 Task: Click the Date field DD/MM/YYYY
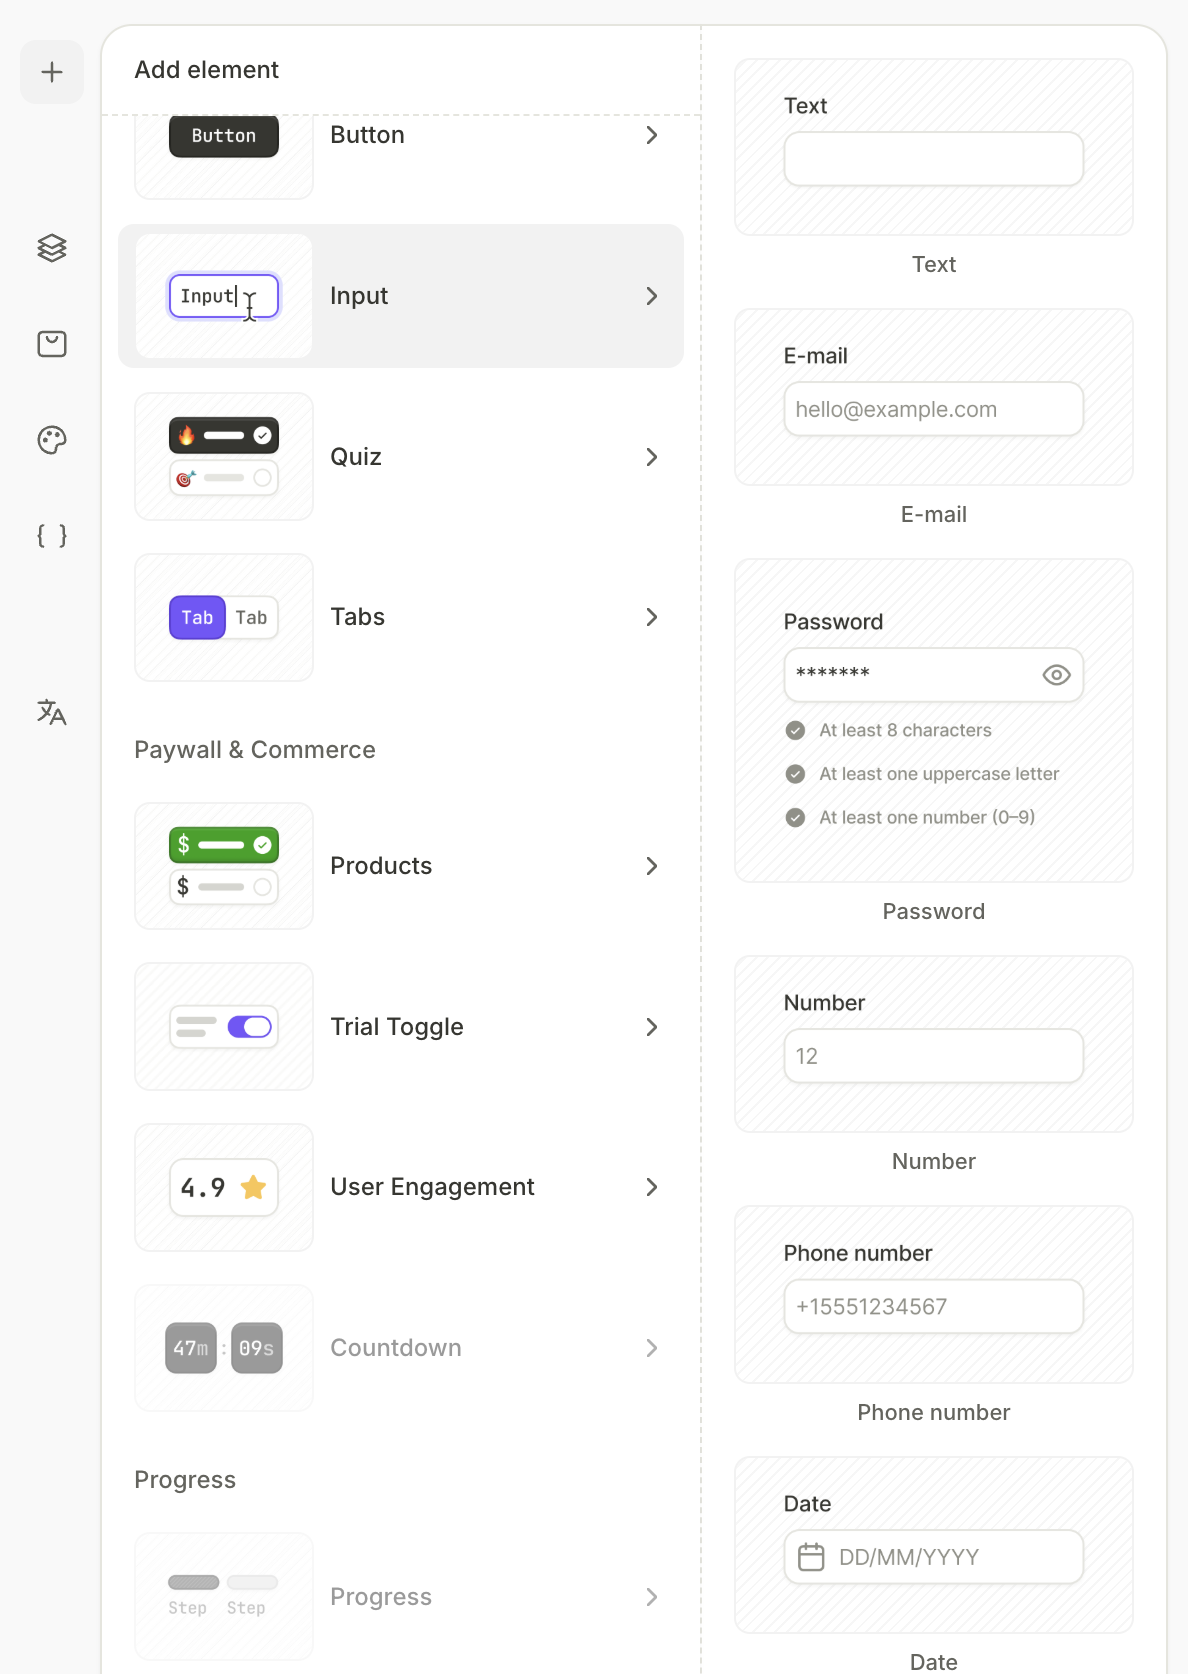(934, 1557)
